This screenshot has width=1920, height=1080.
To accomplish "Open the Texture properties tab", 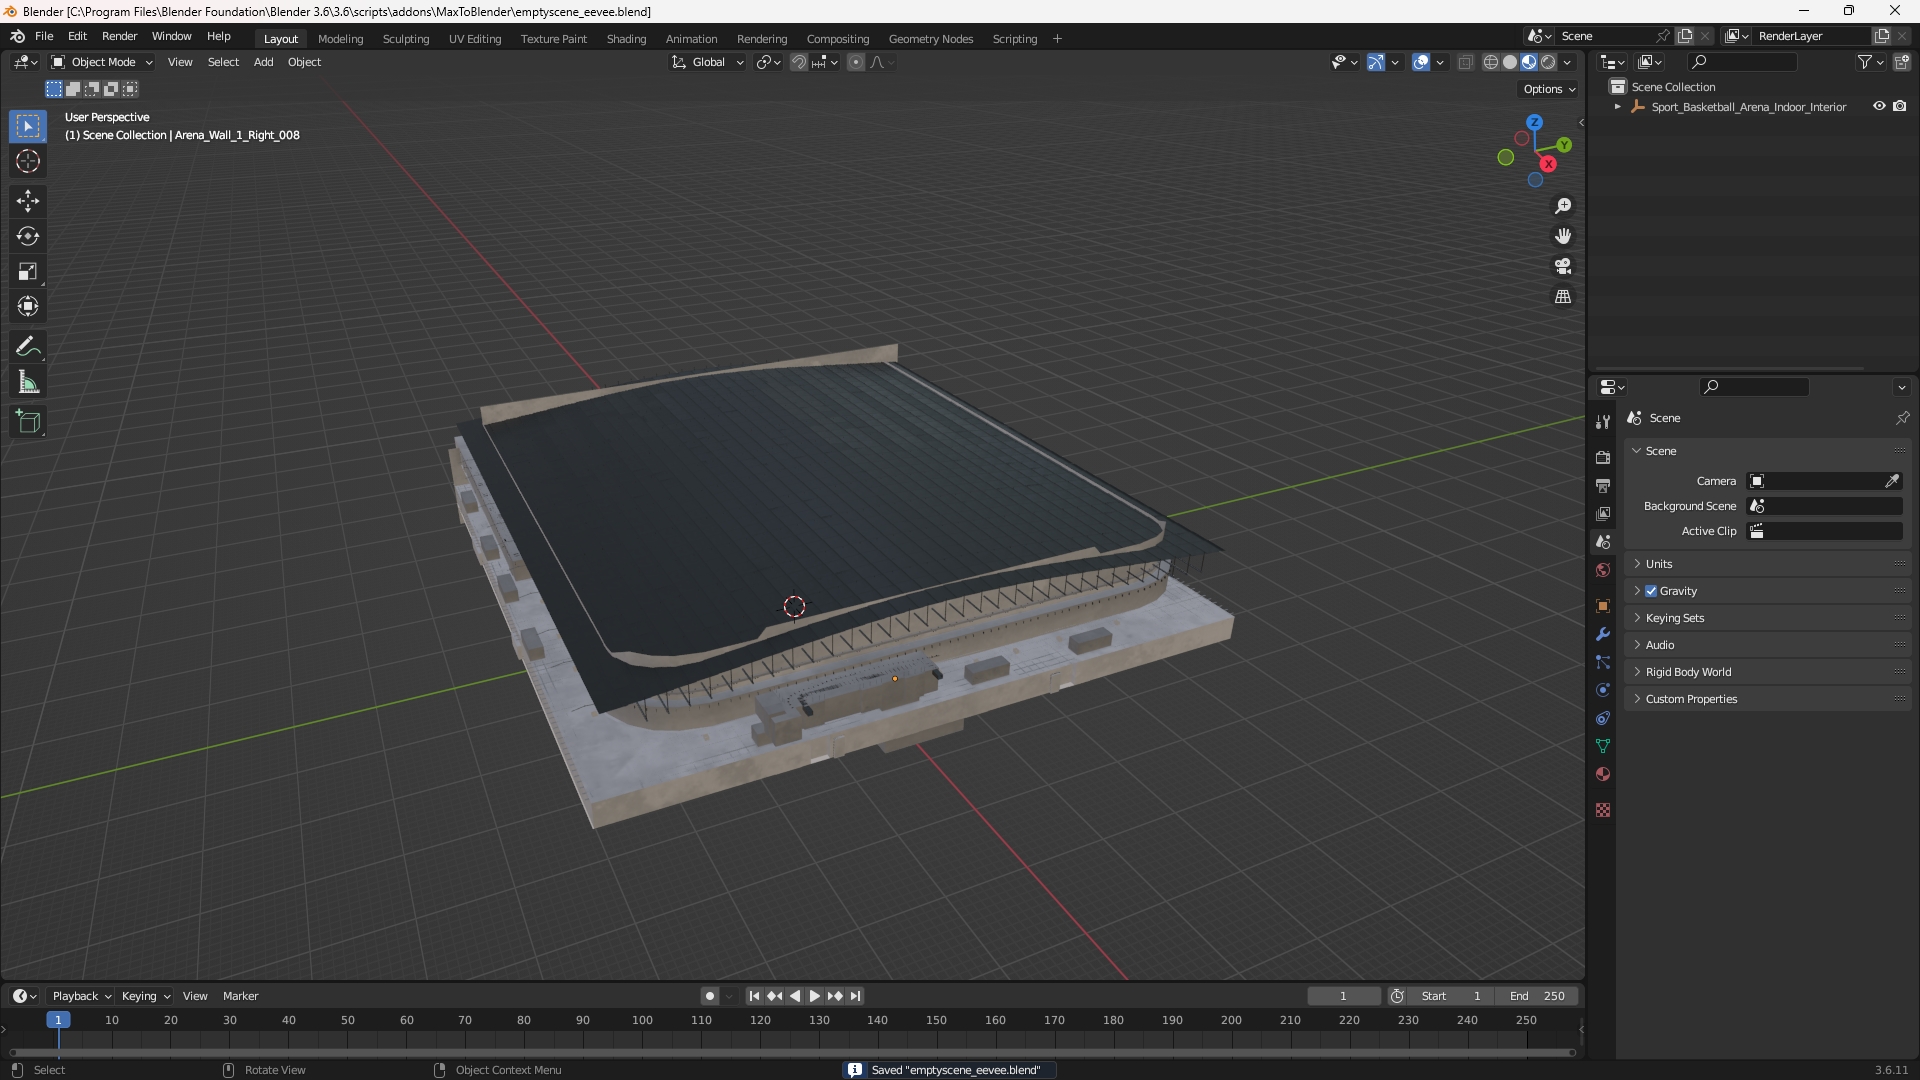I will point(1603,810).
